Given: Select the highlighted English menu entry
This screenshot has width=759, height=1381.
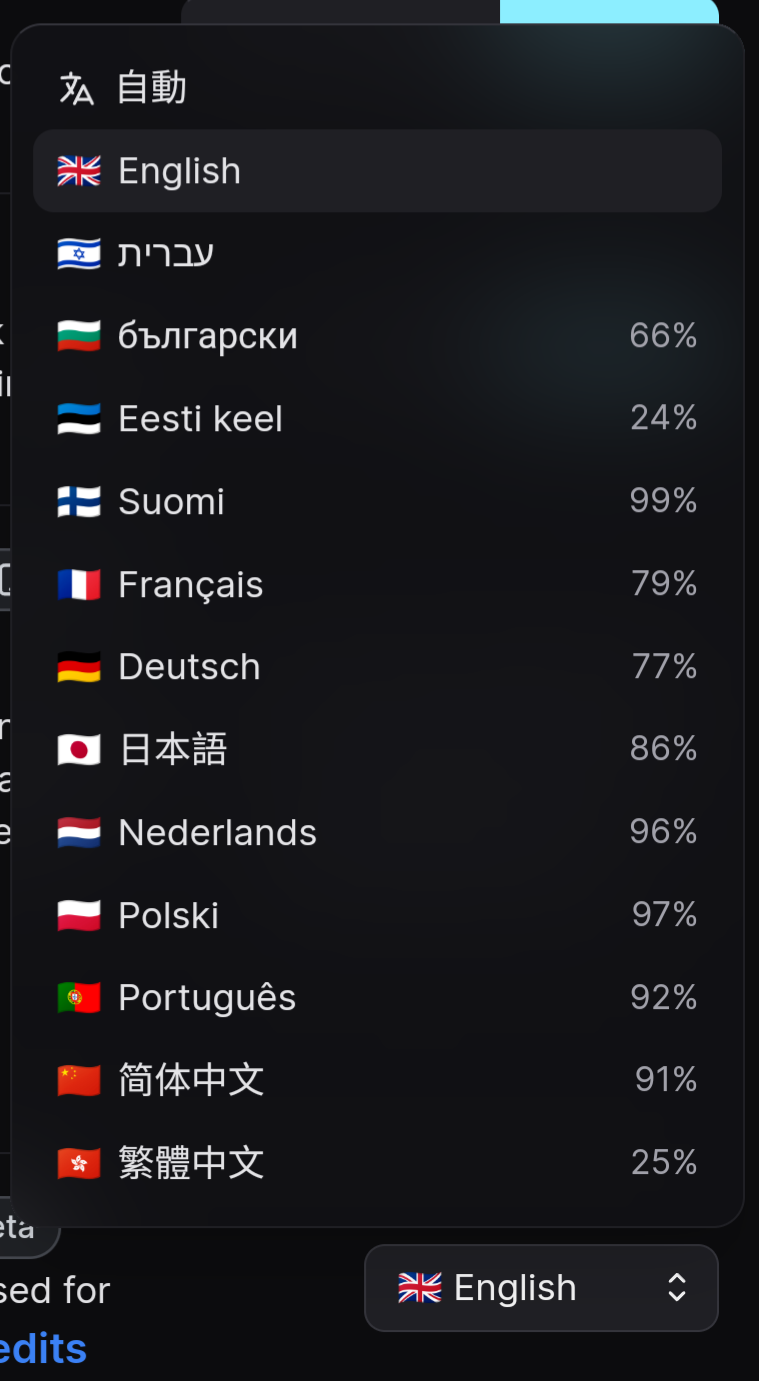Looking at the screenshot, I should 378,171.
